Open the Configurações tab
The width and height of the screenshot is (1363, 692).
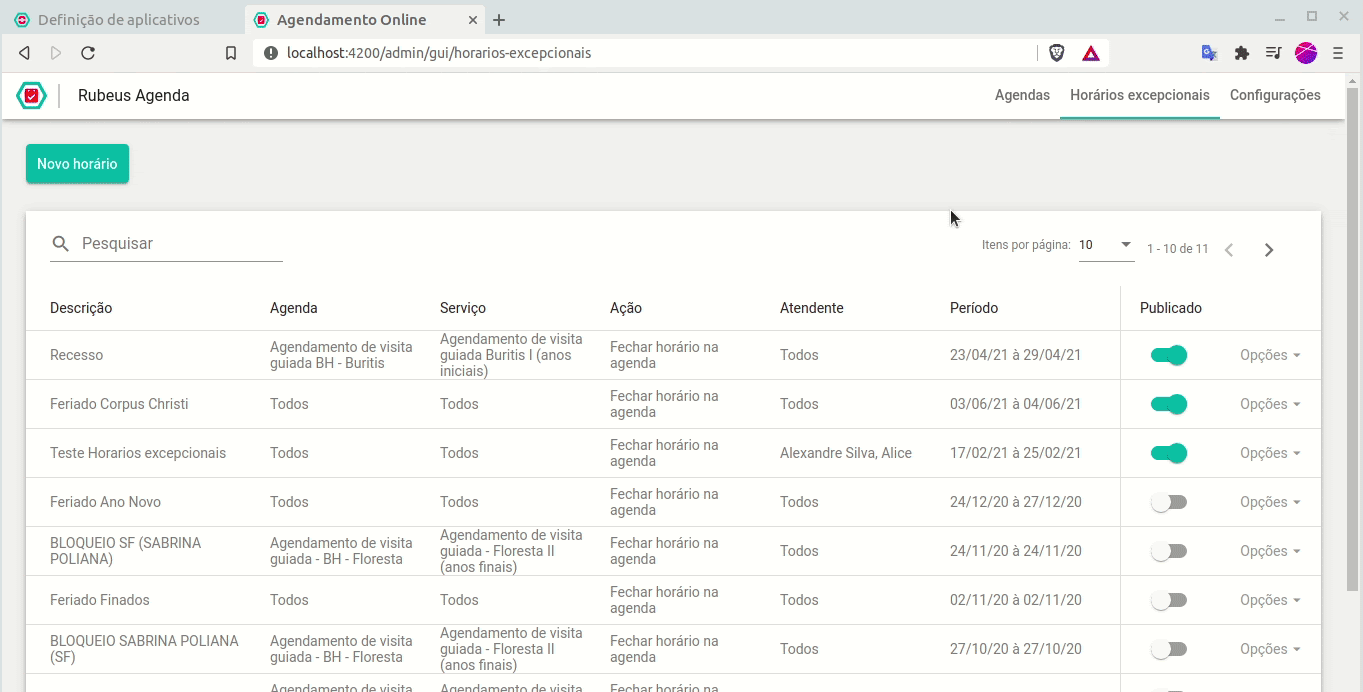1275,95
